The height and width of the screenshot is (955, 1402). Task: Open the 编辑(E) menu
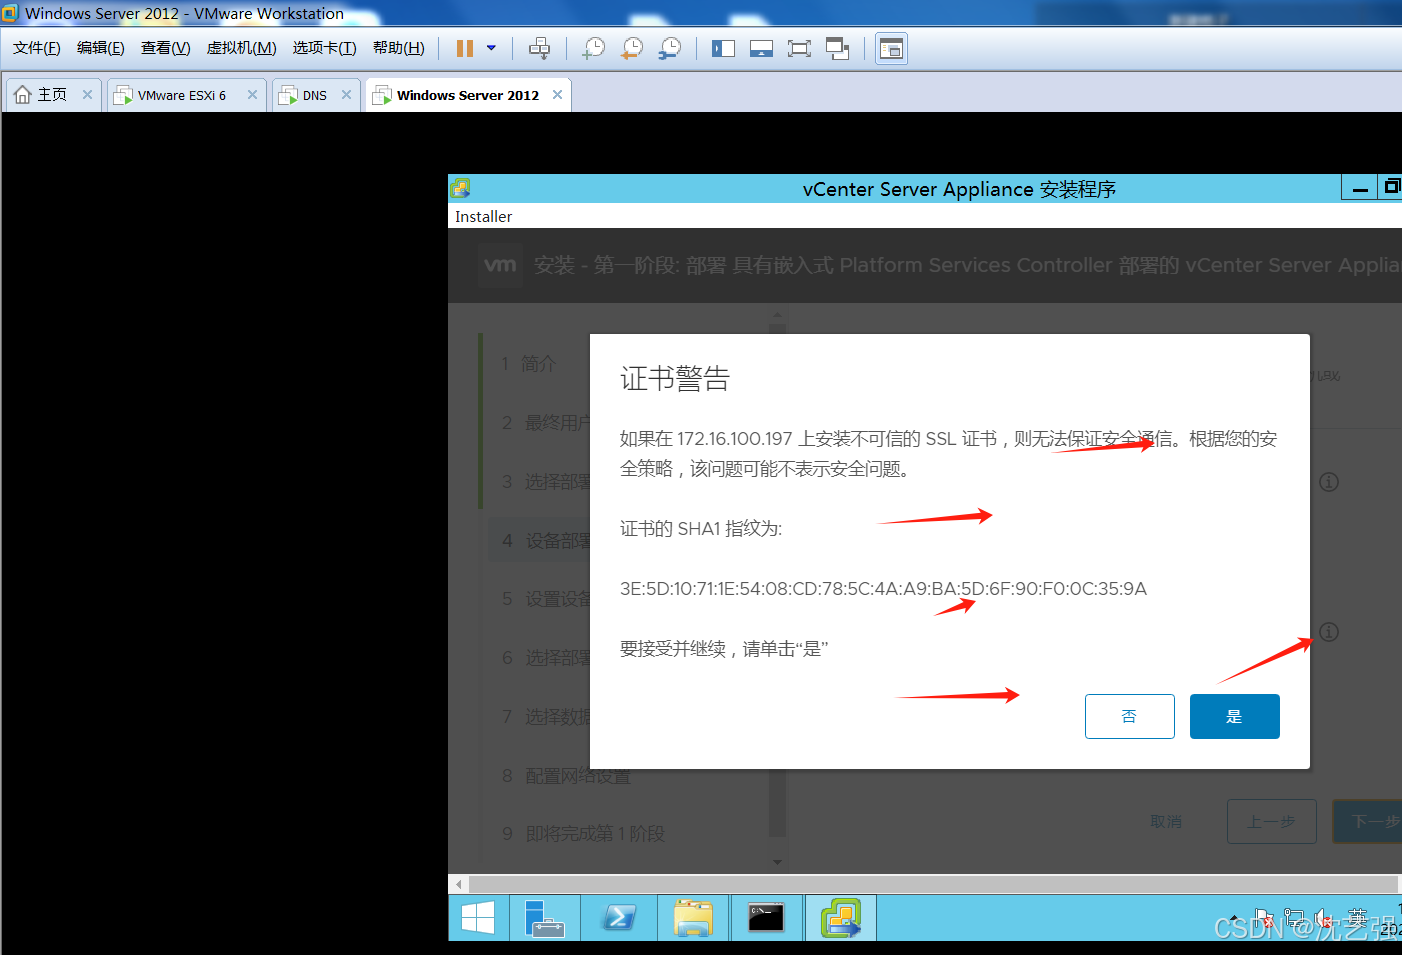coord(101,48)
